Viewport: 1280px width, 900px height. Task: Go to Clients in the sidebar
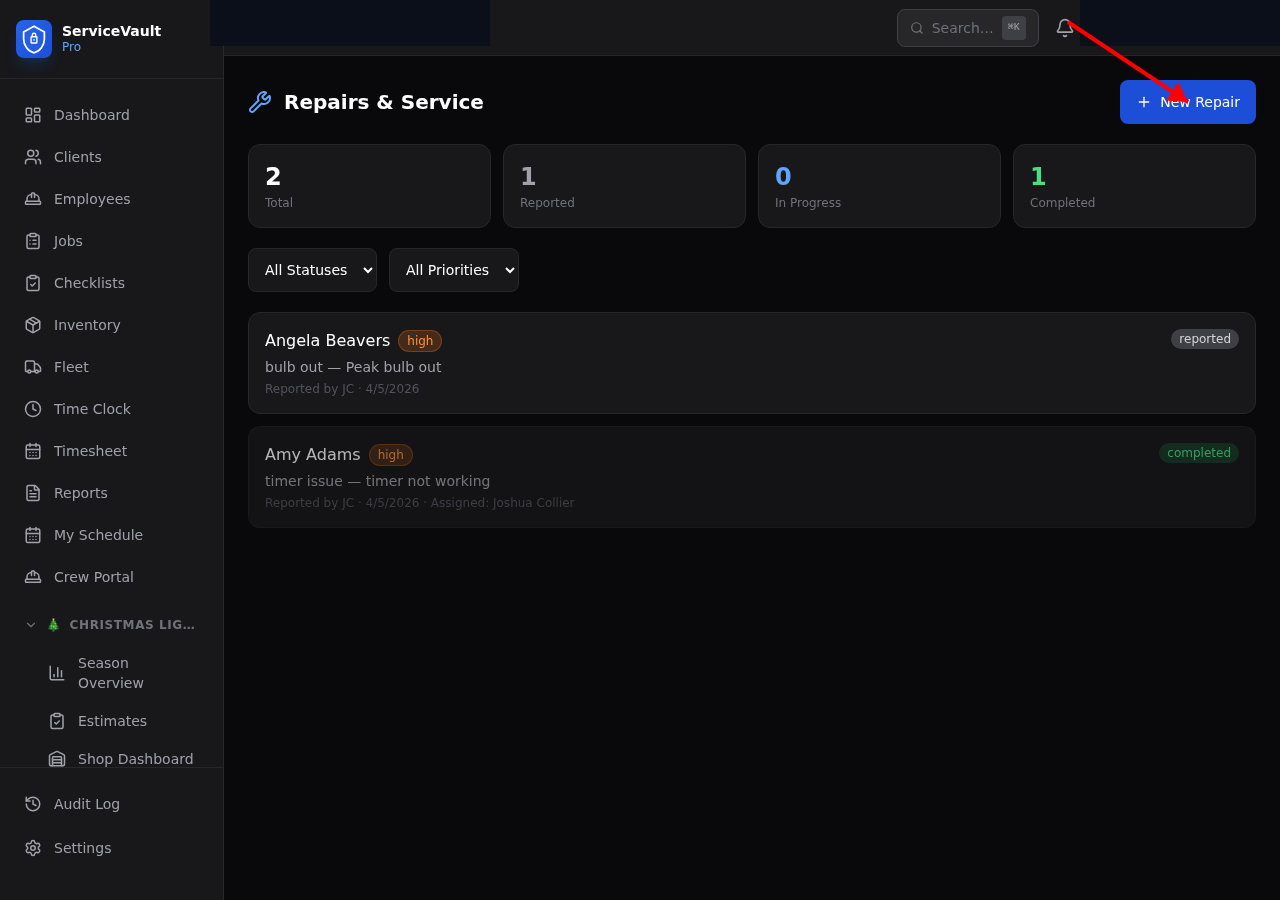pyautogui.click(x=78, y=157)
